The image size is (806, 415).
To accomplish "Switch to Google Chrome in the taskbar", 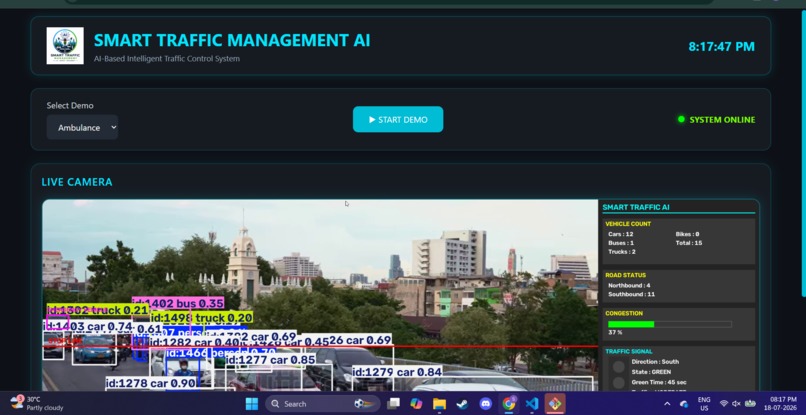I will [508, 404].
